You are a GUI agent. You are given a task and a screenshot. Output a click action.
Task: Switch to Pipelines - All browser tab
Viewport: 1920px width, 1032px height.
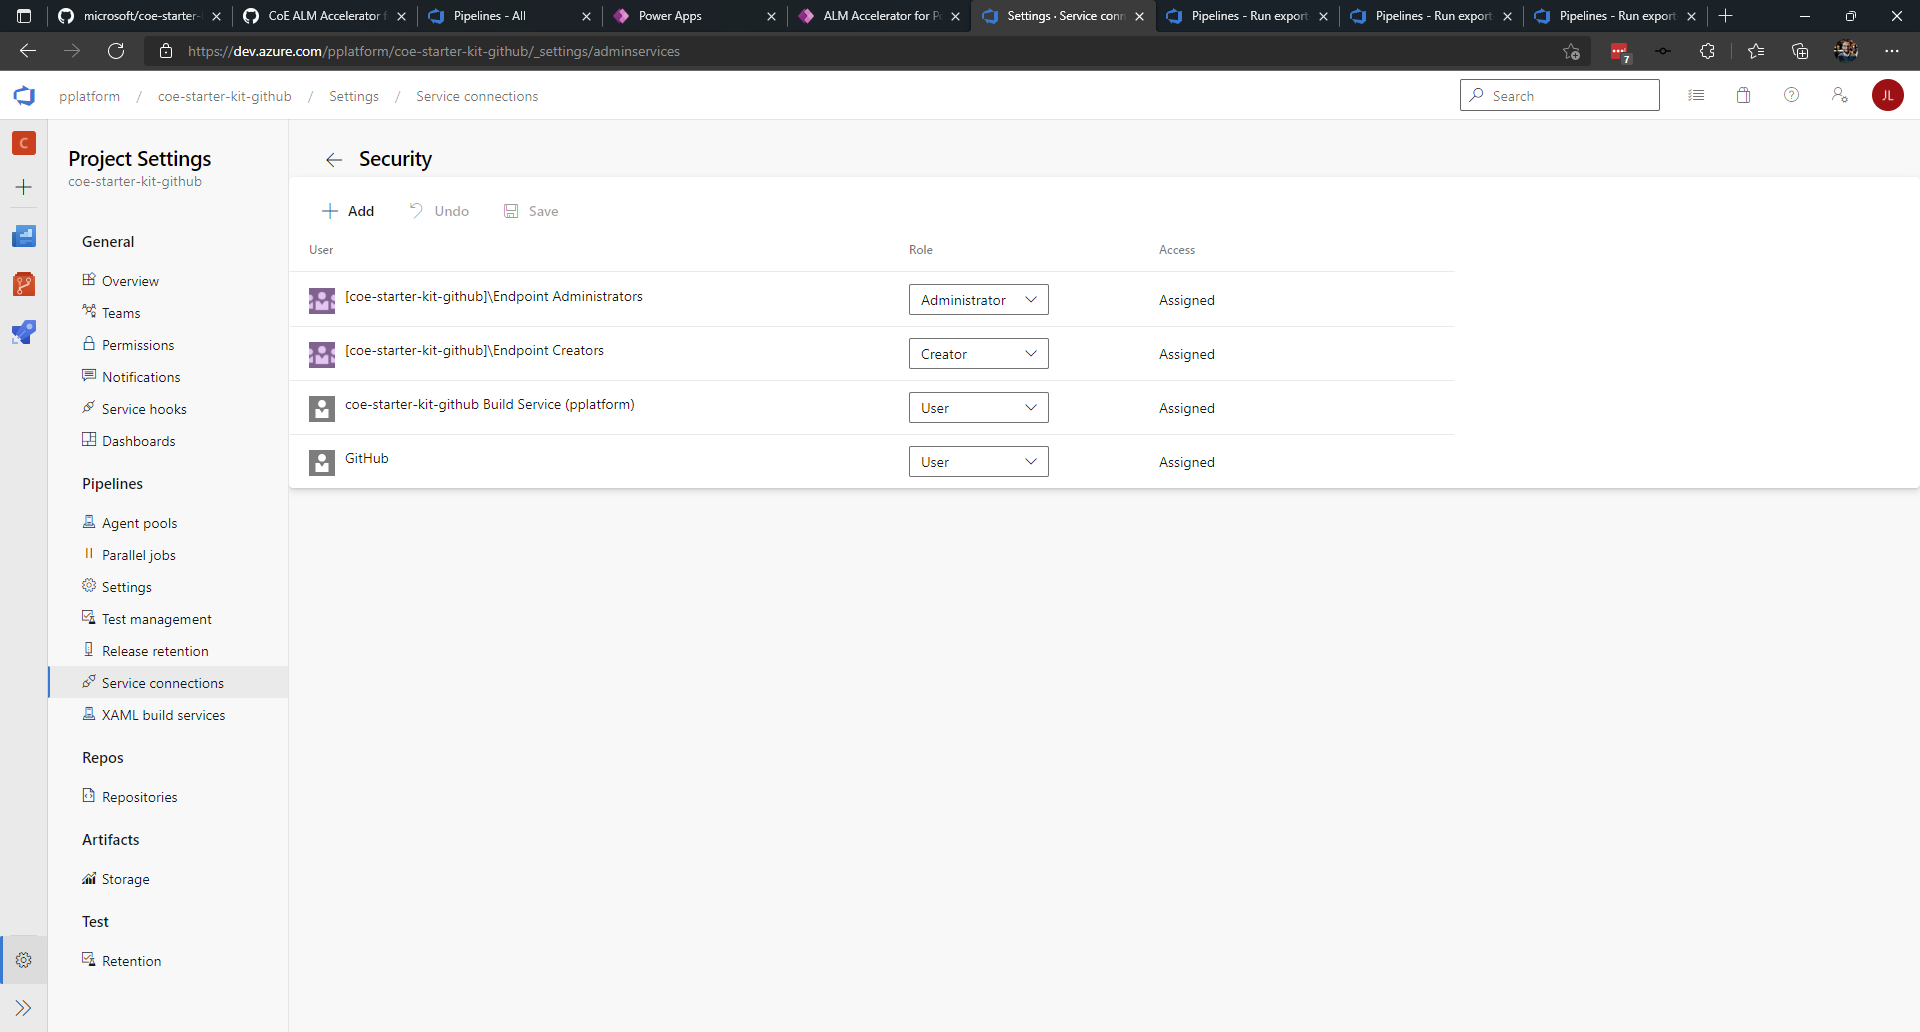(508, 16)
